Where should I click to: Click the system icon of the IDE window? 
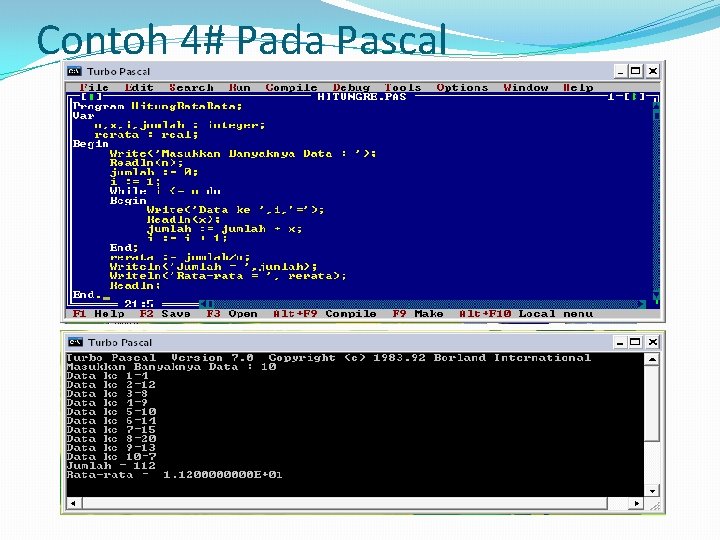(74, 71)
